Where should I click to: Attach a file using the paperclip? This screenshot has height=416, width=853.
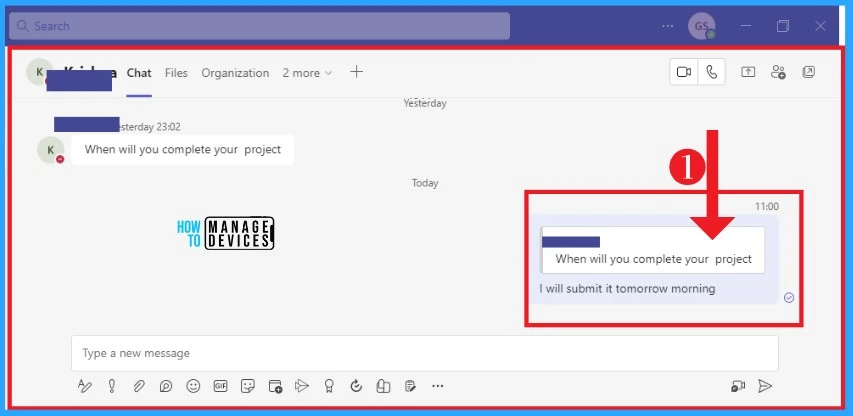point(139,386)
